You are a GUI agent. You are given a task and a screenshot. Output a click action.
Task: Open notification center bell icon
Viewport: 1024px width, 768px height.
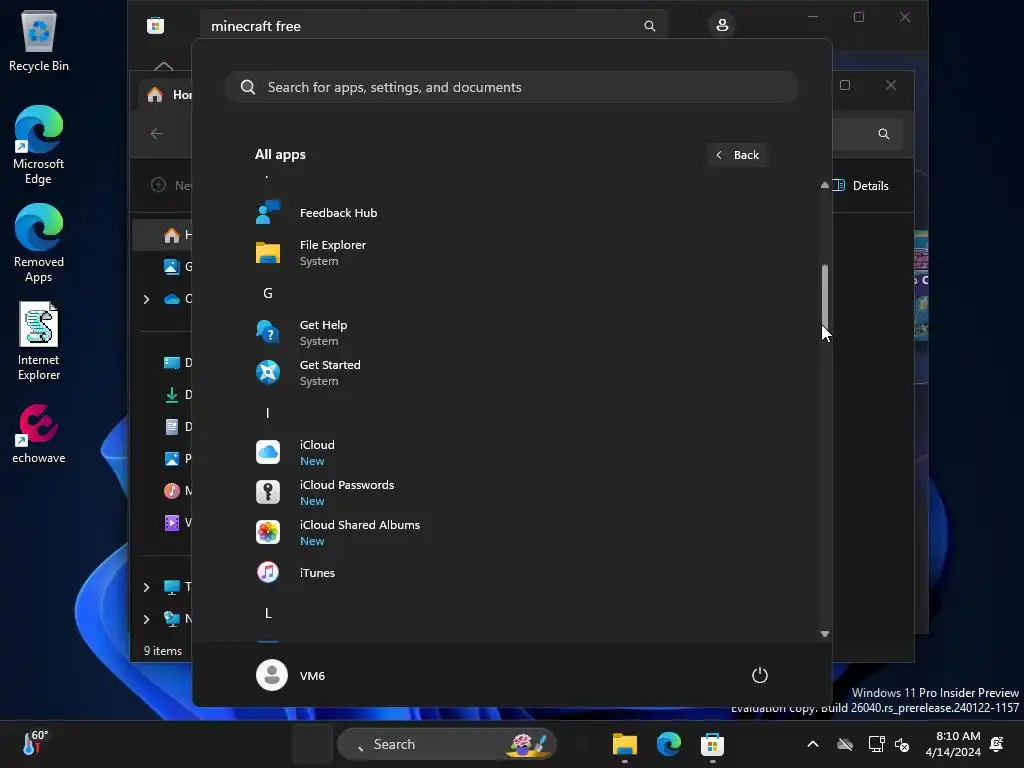click(x=997, y=744)
